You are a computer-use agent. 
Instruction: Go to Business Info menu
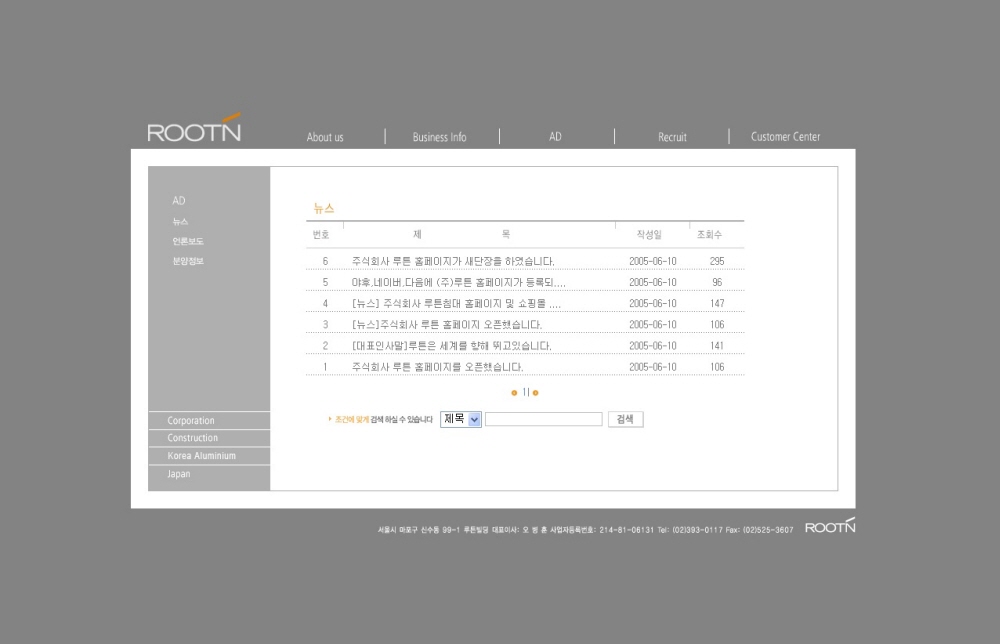click(439, 137)
